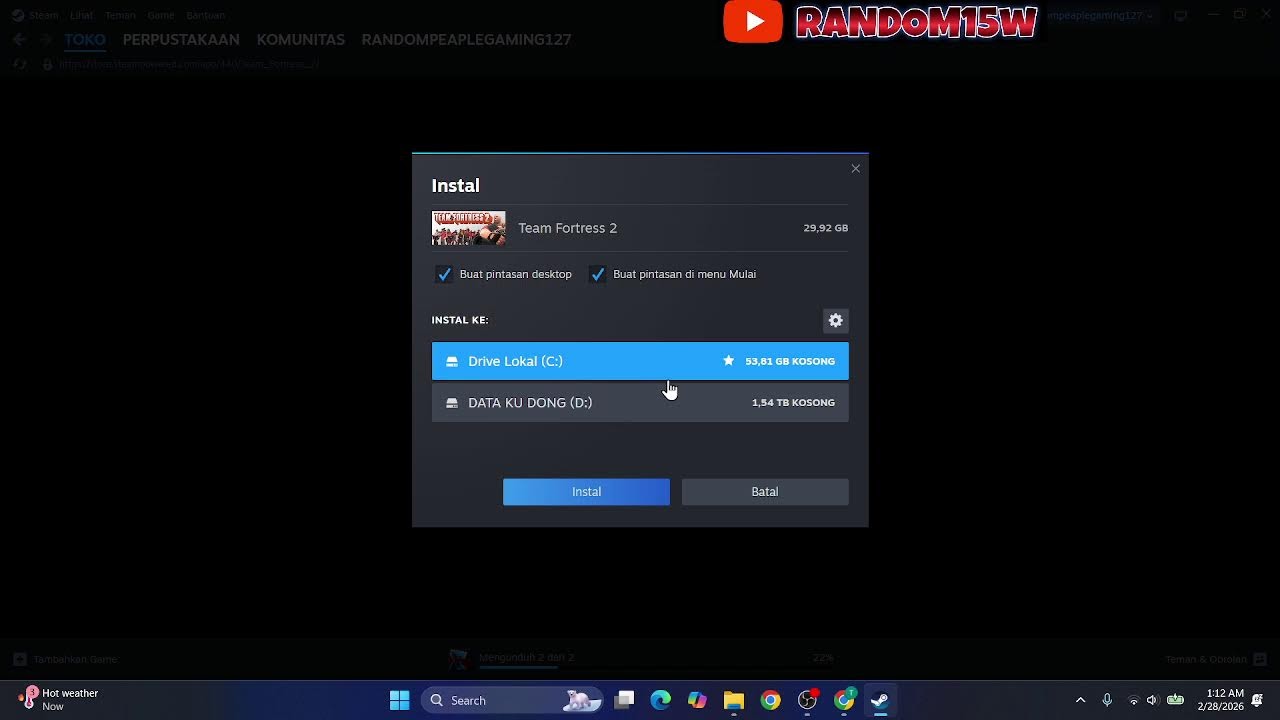Open the notification bell icon
Viewport: 1280px width, 720px height.
tap(1257, 700)
